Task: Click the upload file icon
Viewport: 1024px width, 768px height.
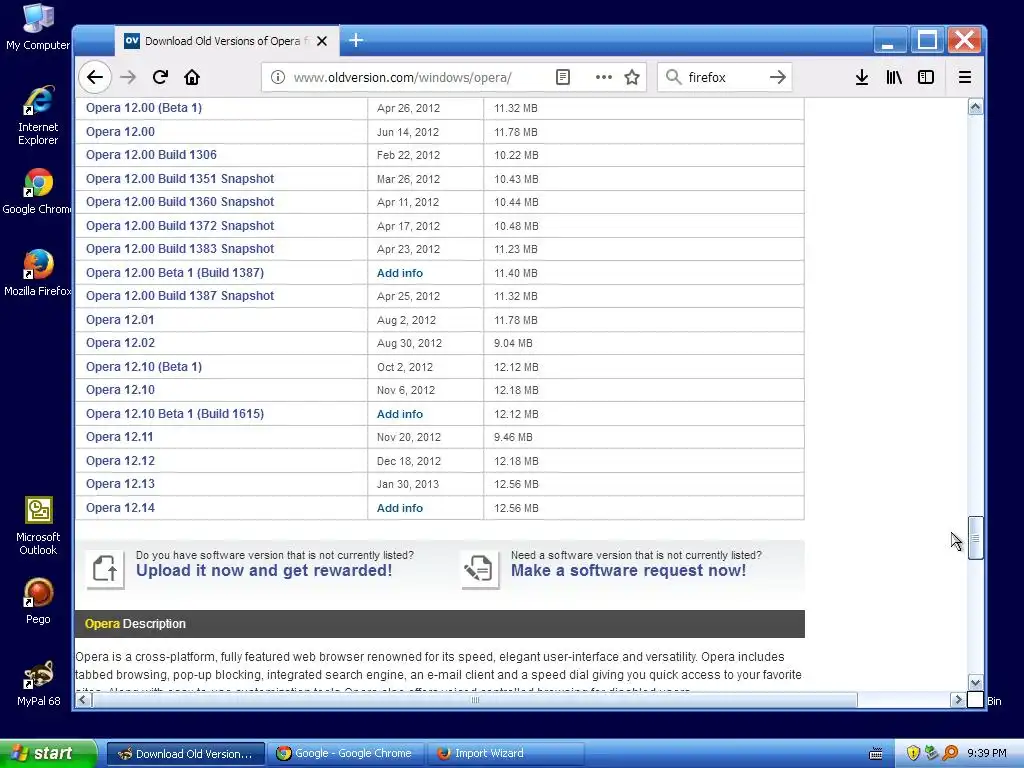Action: click(x=105, y=569)
